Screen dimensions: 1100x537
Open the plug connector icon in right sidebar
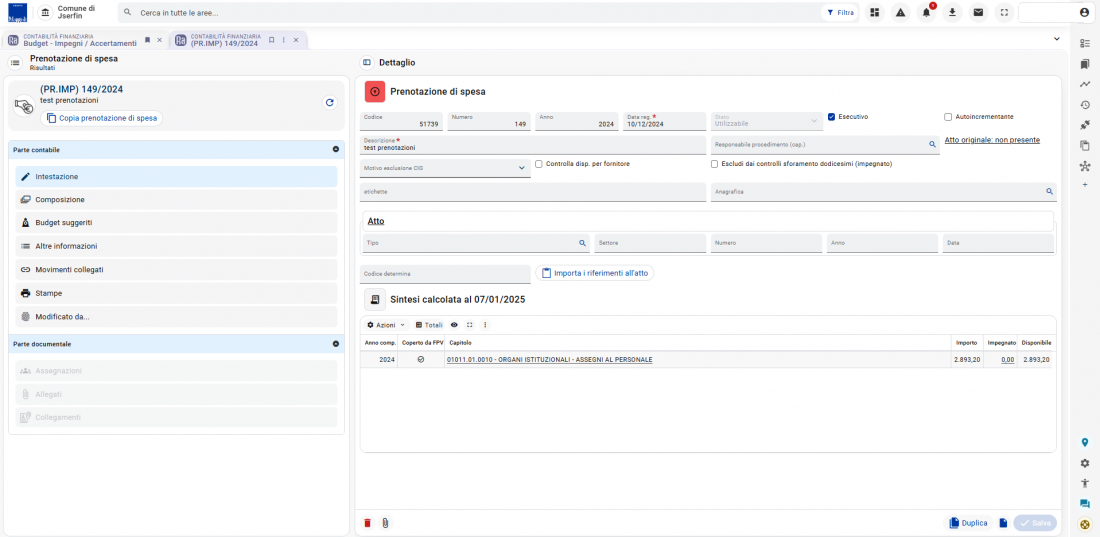(1085, 125)
